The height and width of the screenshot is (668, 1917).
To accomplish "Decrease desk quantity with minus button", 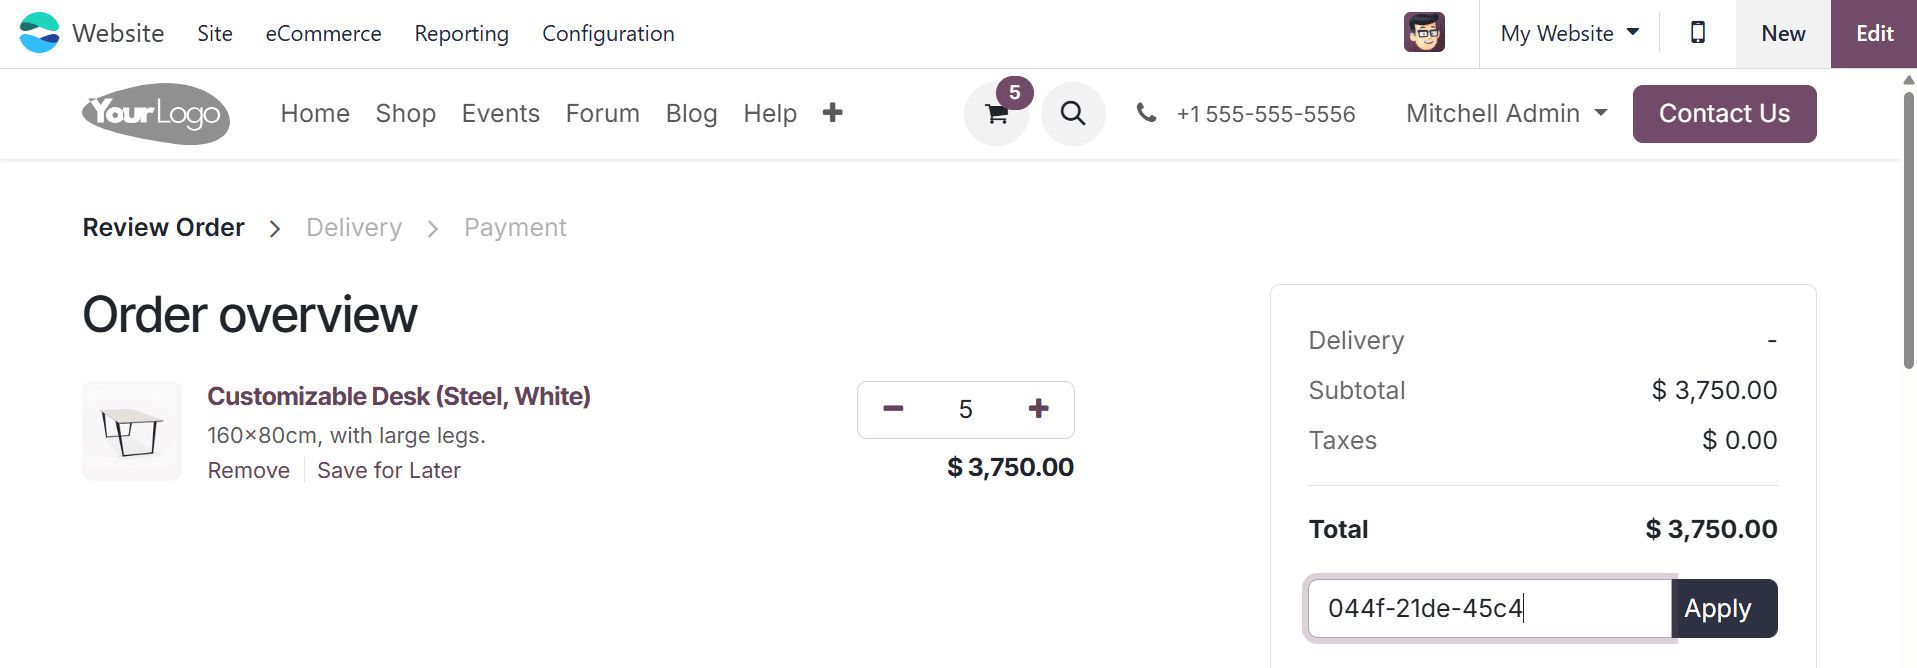I will (x=892, y=409).
